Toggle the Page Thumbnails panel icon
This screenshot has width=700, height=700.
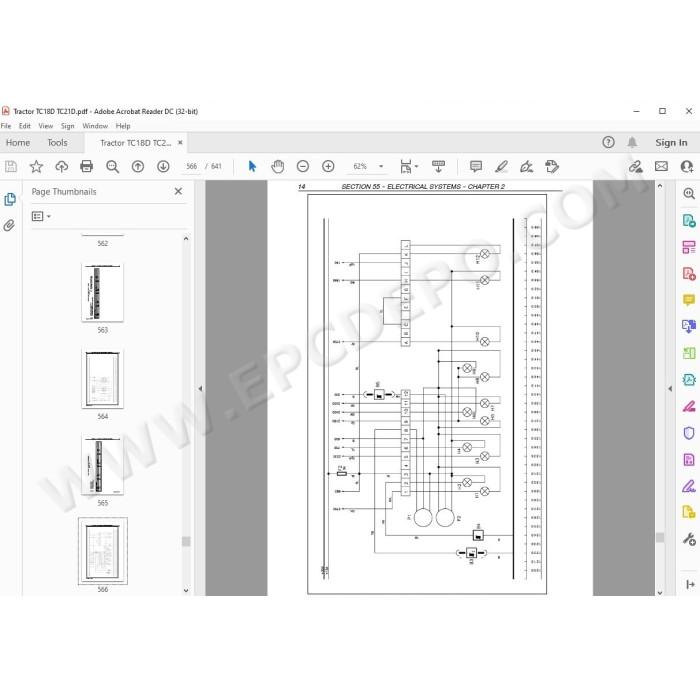click(x=10, y=199)
